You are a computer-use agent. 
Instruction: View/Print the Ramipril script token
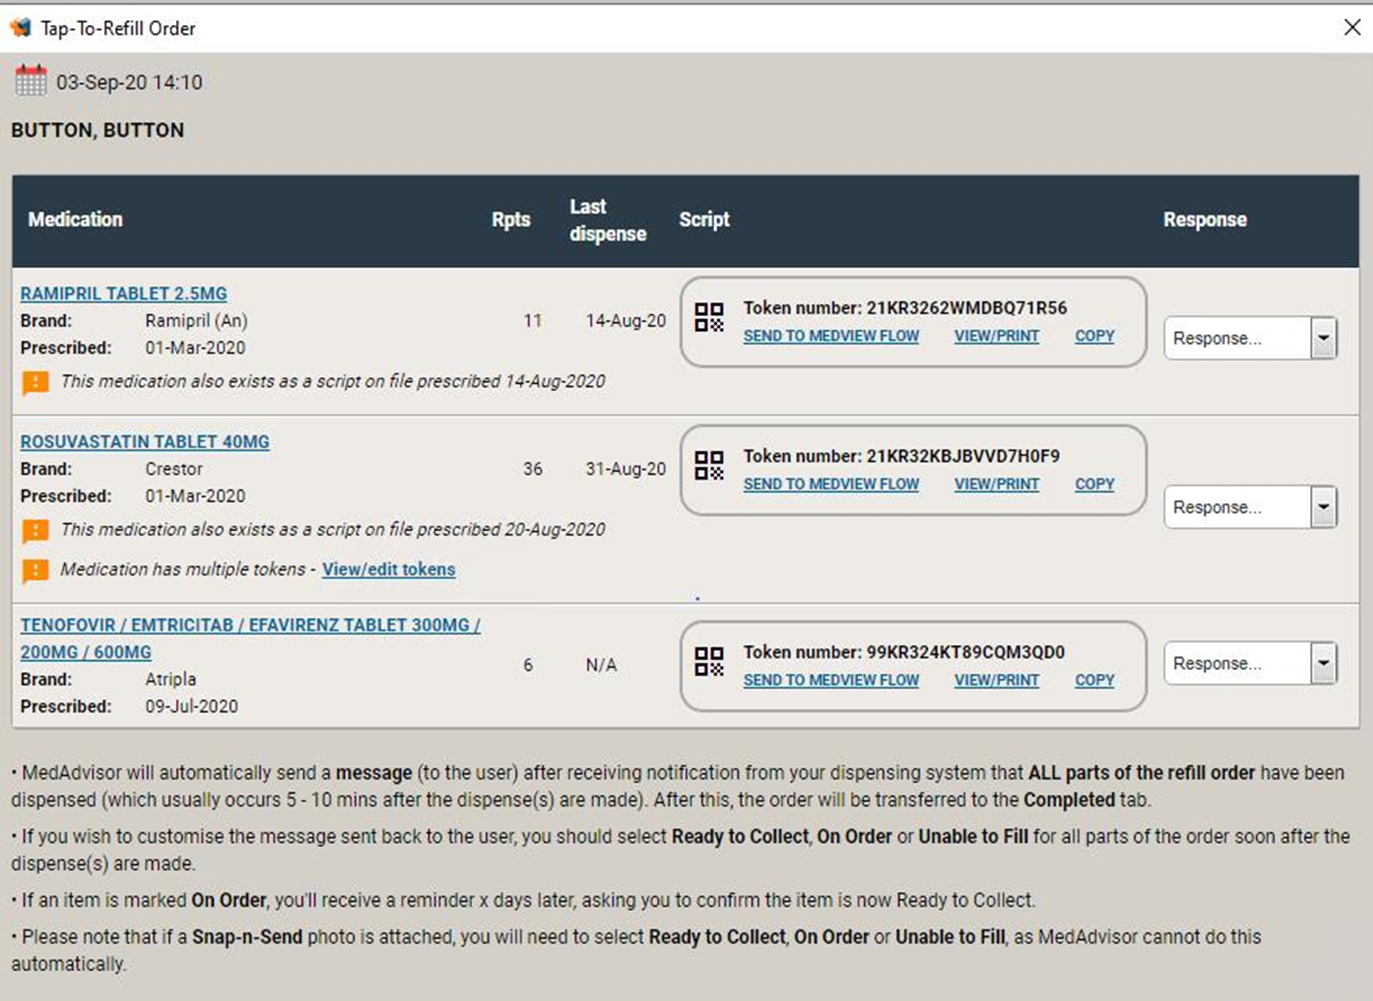(x=997, y=336)
